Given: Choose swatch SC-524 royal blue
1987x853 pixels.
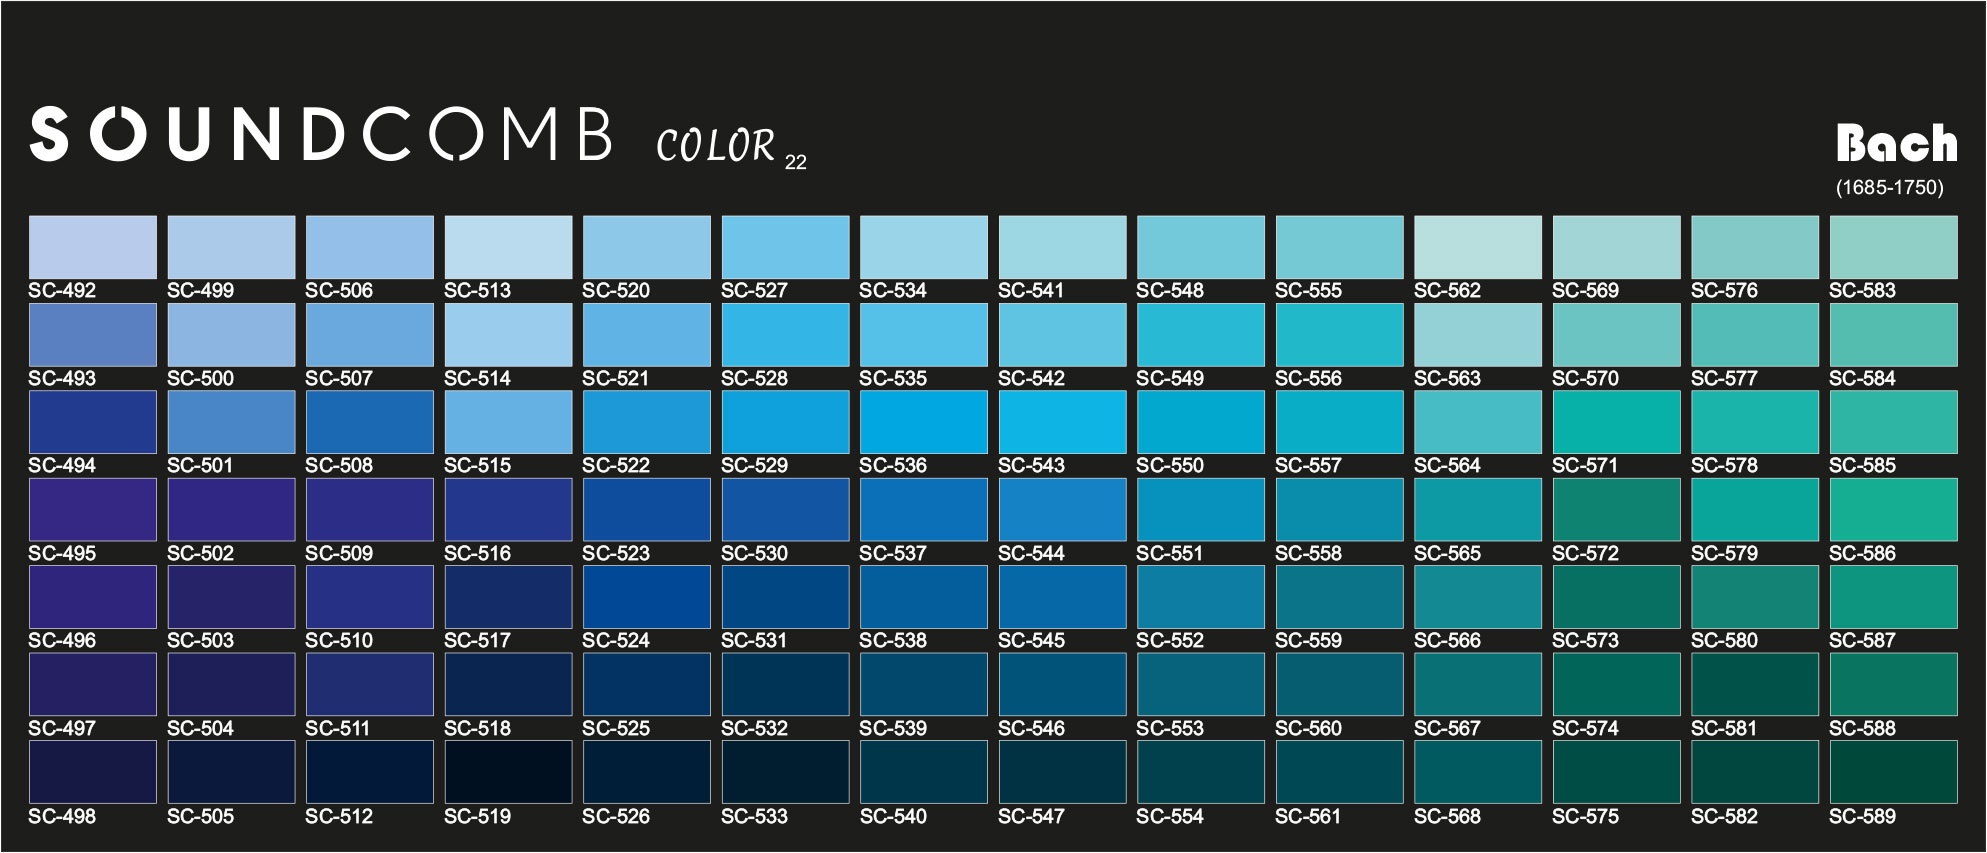Looking at the screenshot, I should 646,597.
